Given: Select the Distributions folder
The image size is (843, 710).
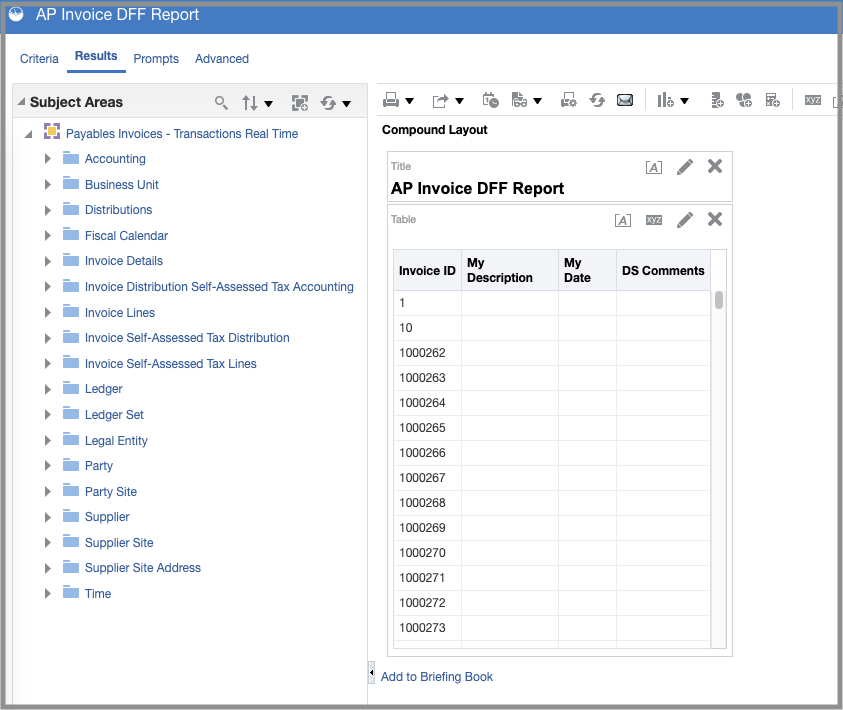Looking at the screenshot, I should (x=118, y=210).
